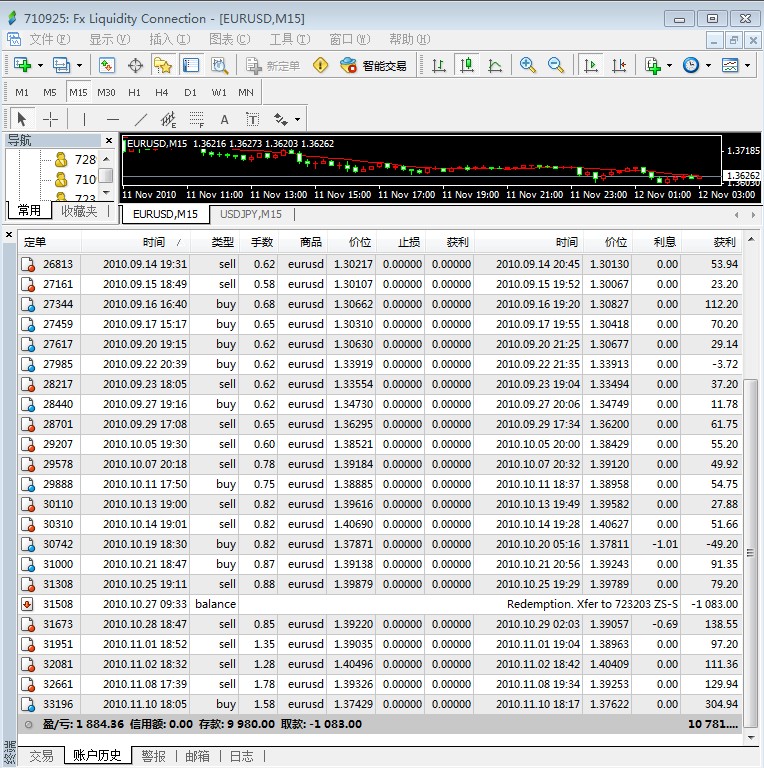Open the new chart dropdown arrow

click(x=40, y=65)
